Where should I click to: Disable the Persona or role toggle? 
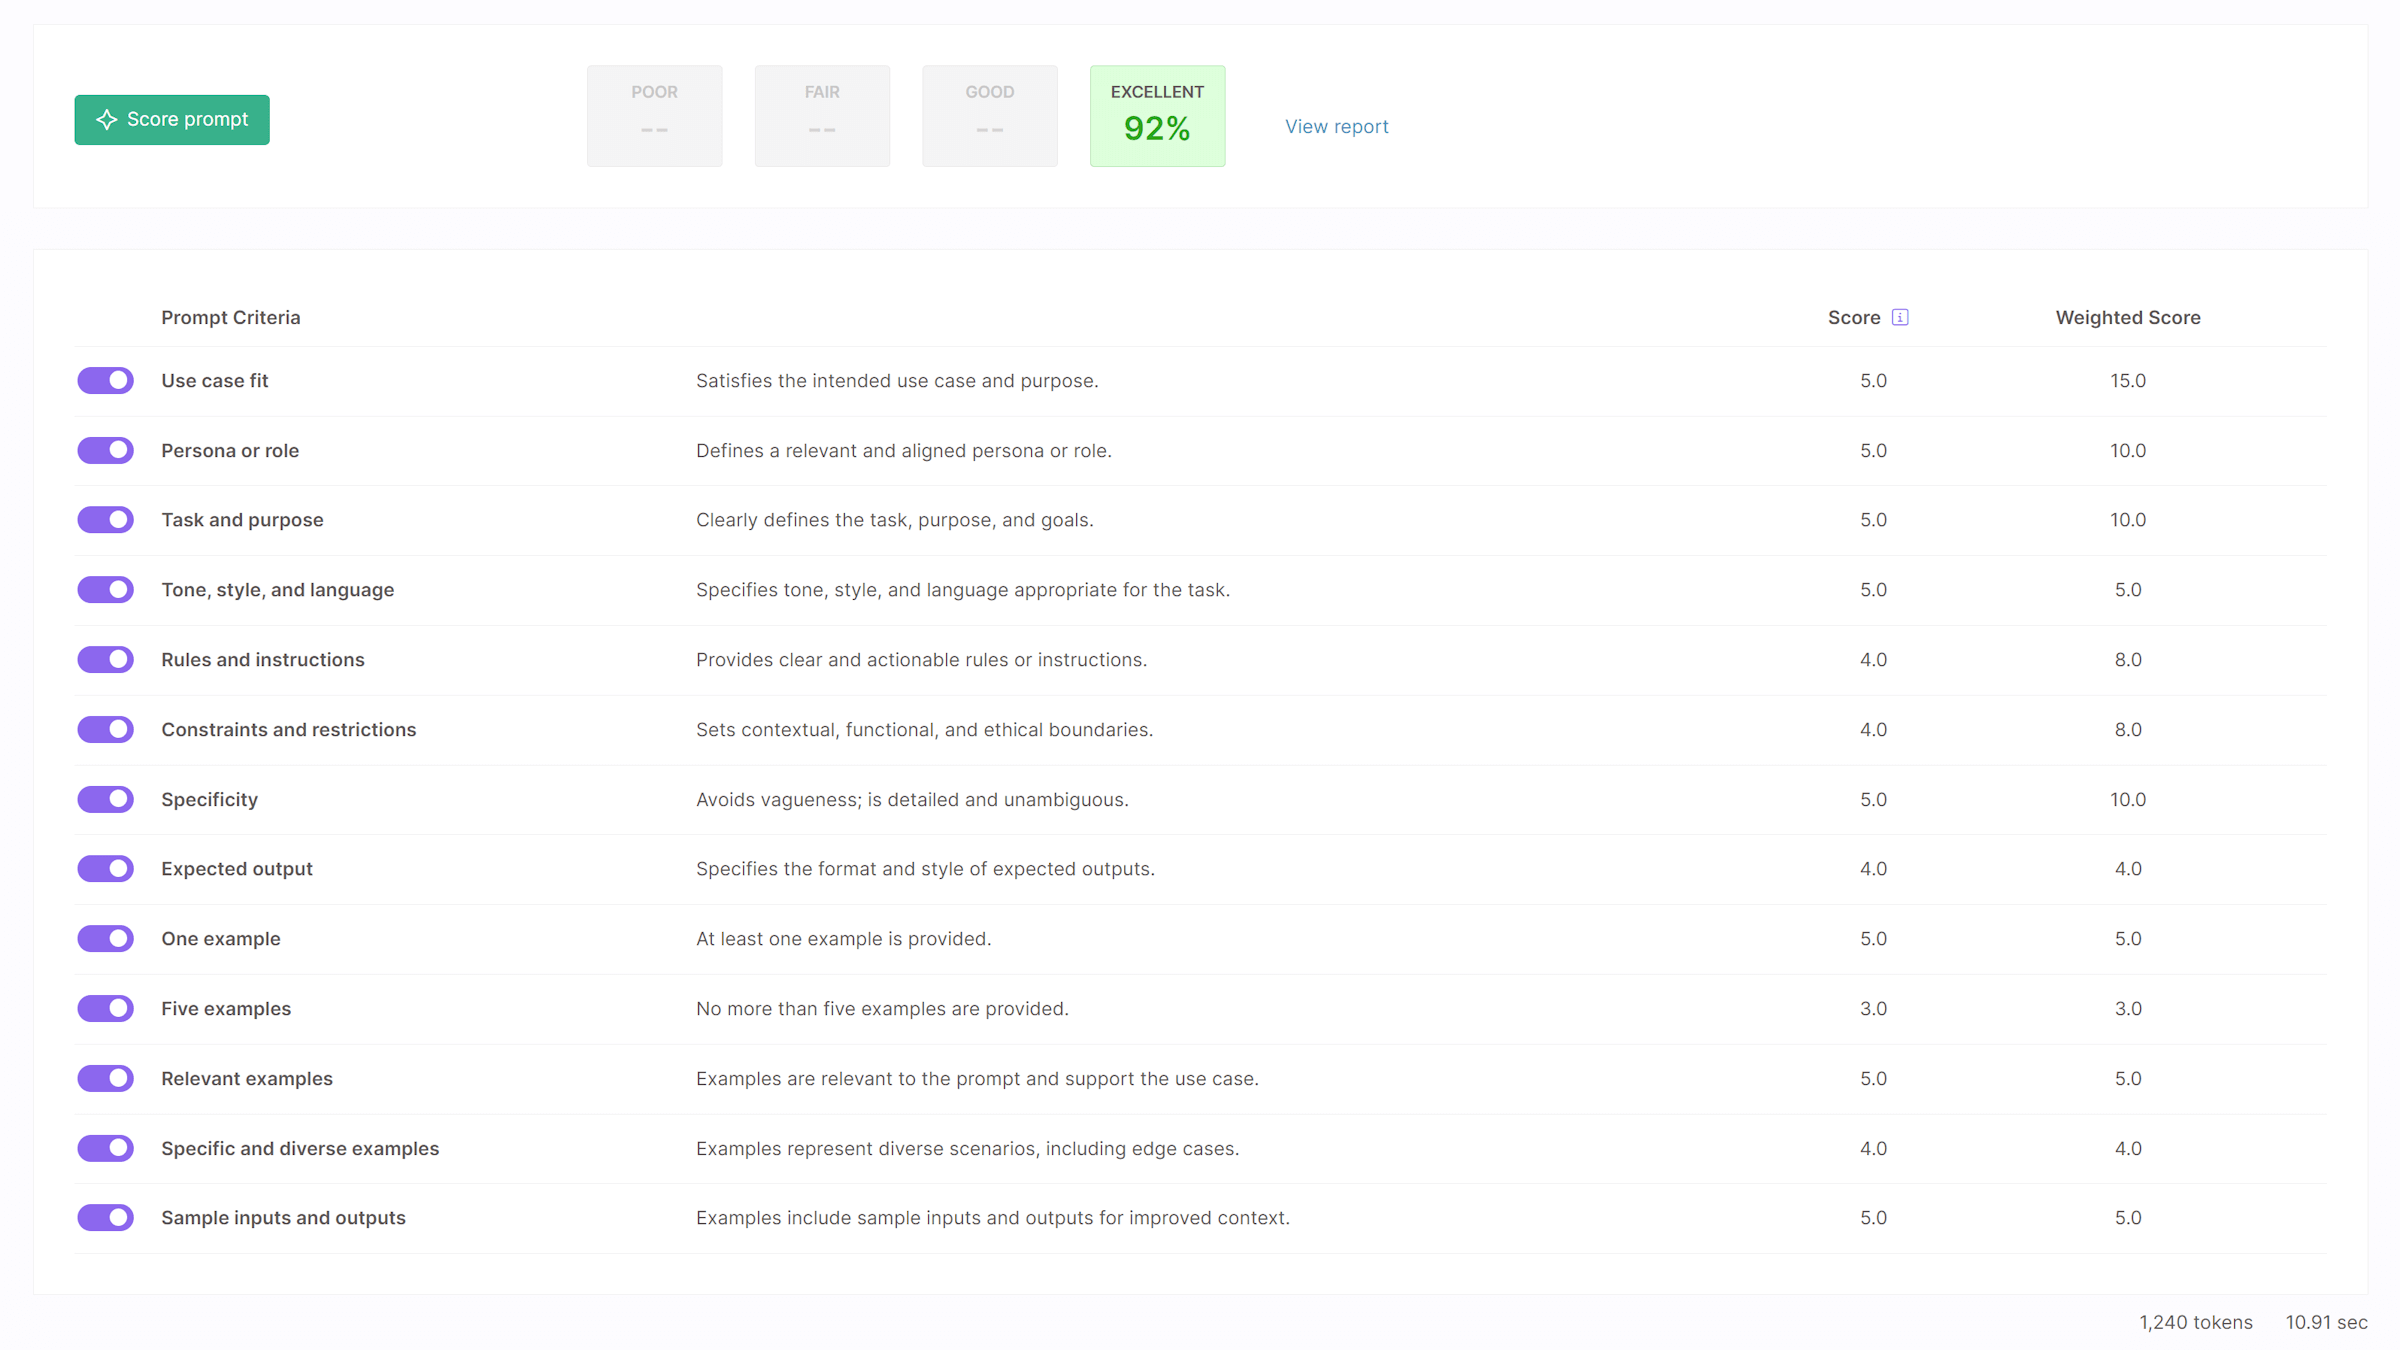click(x=106, y=450)
